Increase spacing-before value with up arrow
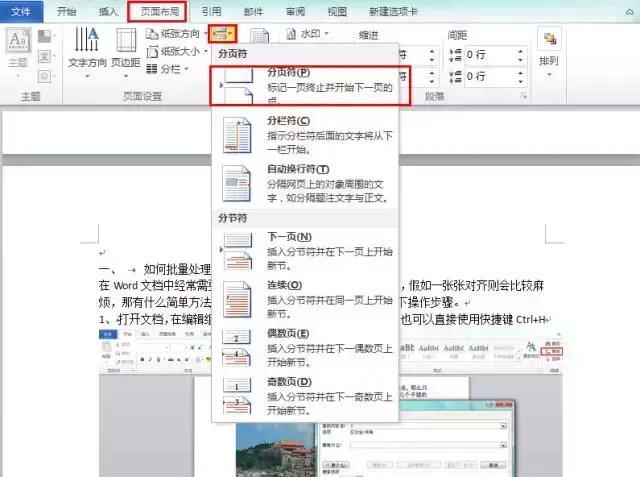Image resolution: width=640 pixels, height=477 pixels. tap(520, 51)
